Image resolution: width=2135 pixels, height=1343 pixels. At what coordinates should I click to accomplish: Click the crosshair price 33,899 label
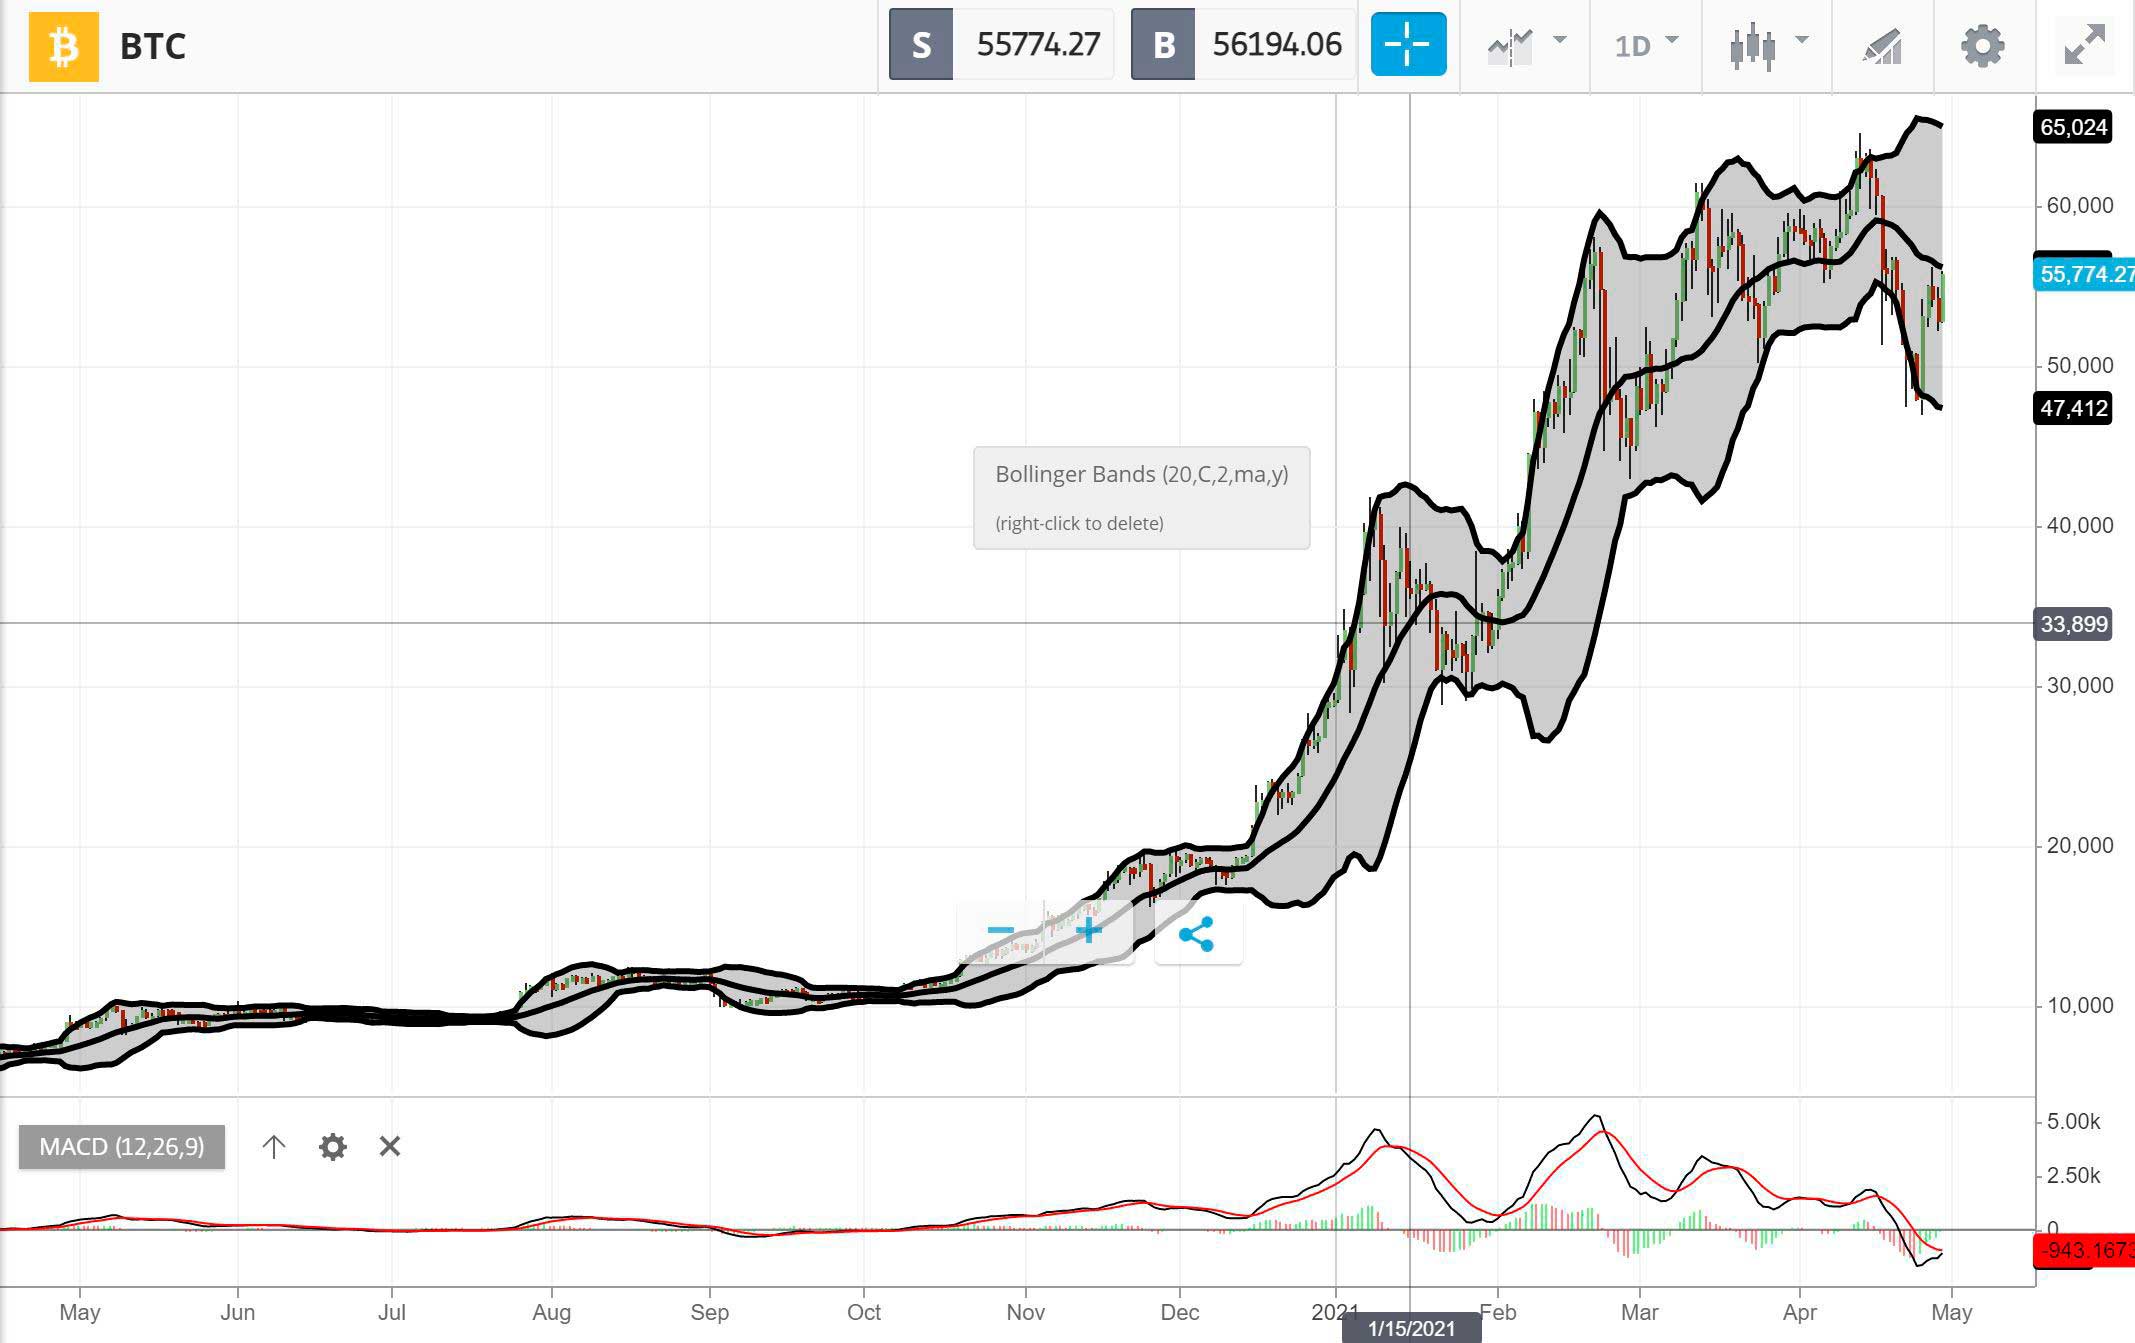pos(2073,624)
